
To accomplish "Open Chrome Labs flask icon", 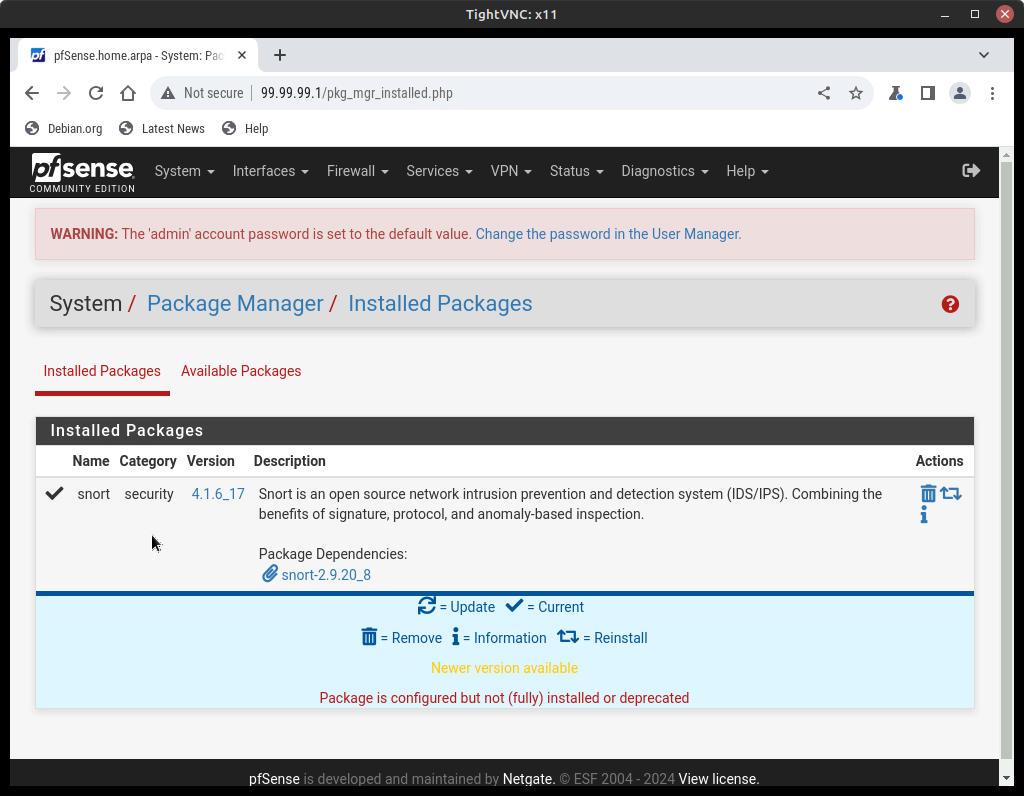I will pos(895,93).
